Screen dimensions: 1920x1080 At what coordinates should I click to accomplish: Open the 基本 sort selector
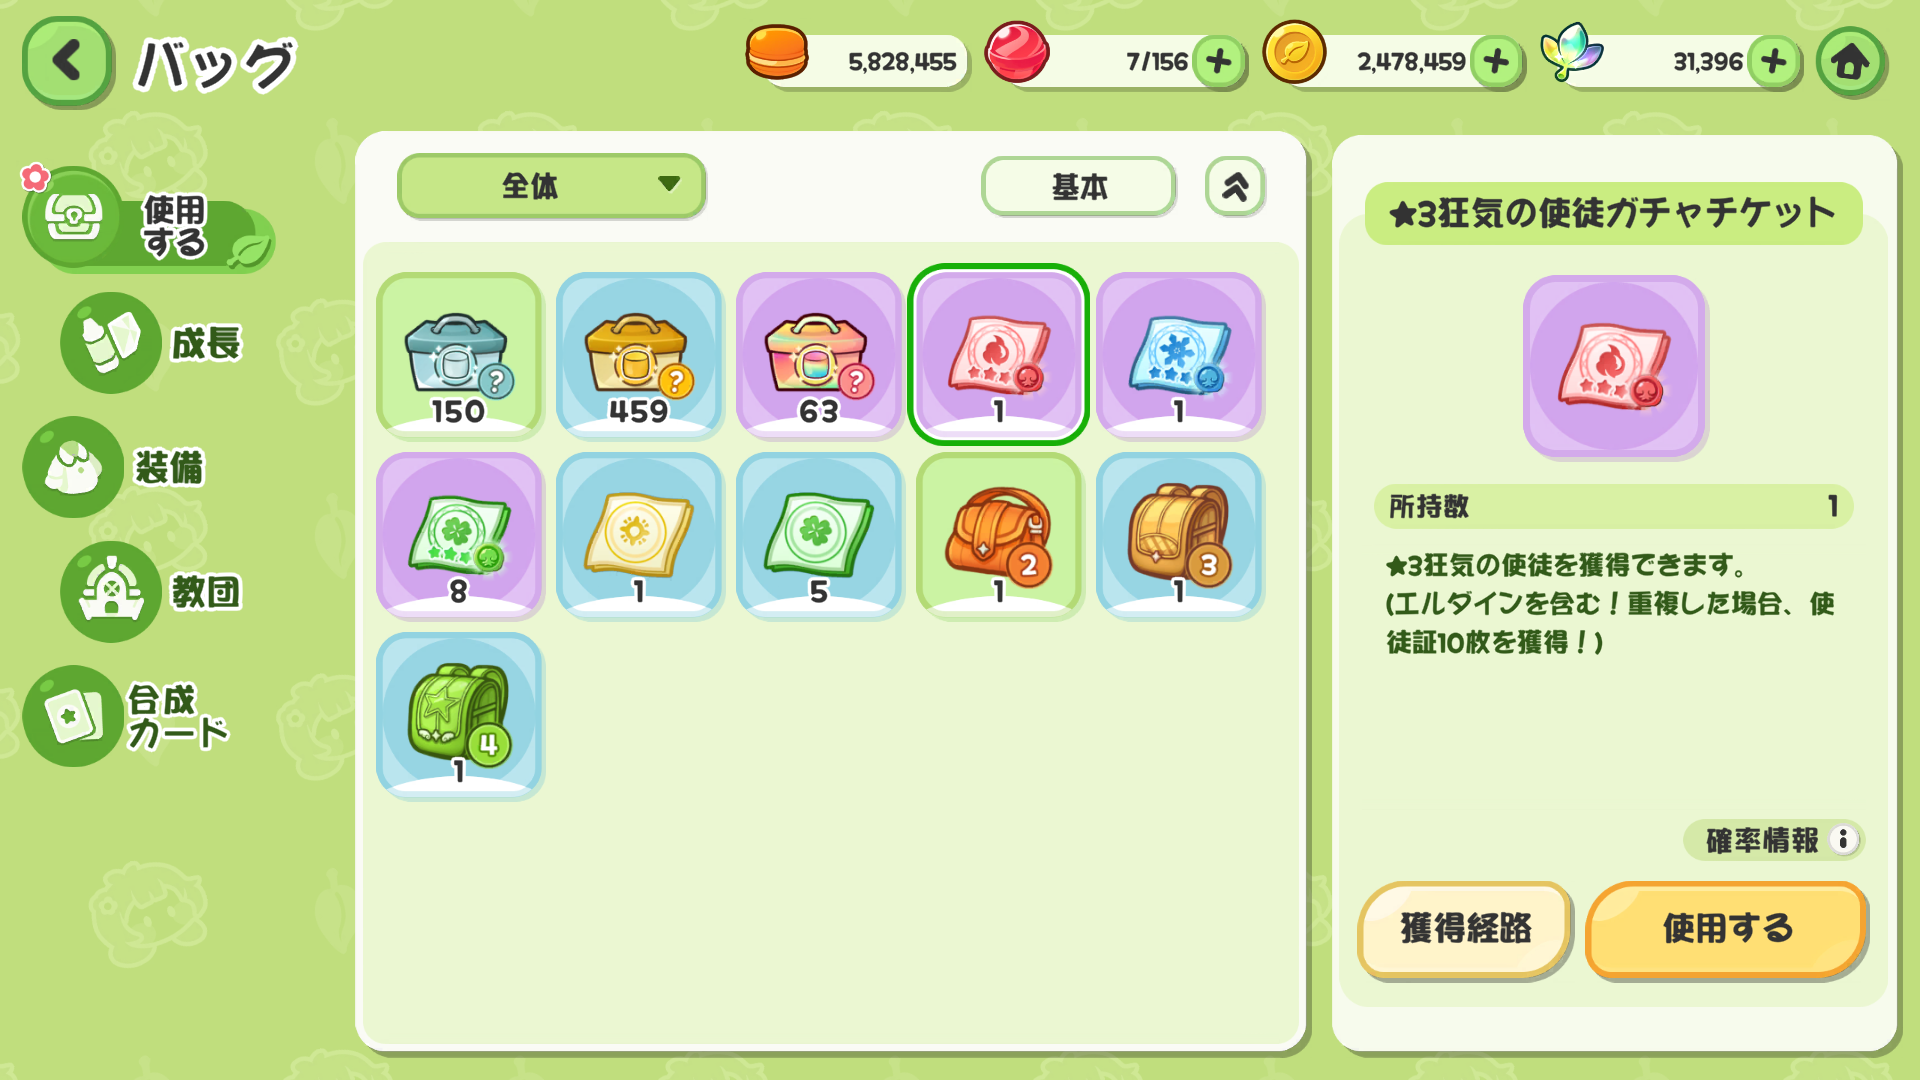pyautogui.click(x=1078, y=186)
